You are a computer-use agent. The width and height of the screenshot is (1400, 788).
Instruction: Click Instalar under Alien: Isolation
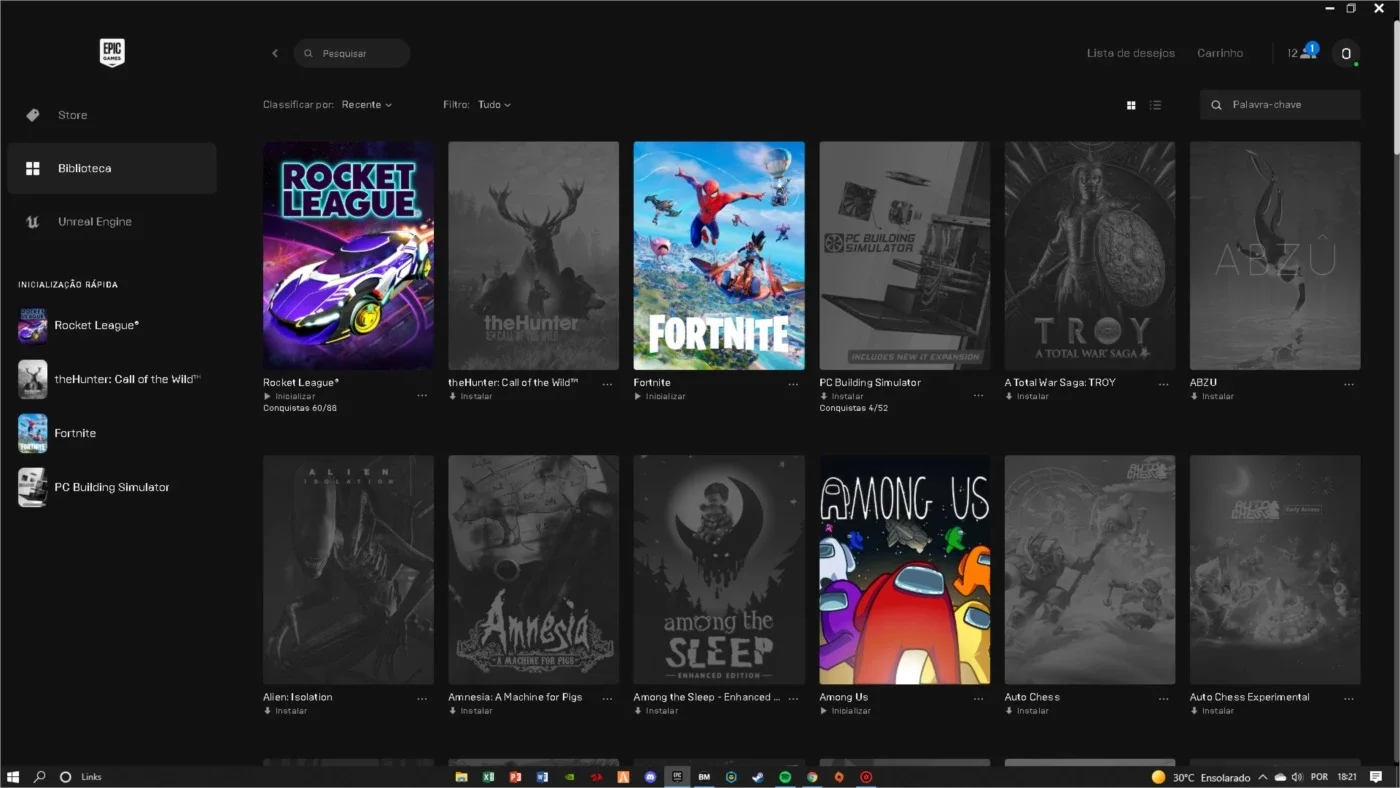tap(285, 711)
